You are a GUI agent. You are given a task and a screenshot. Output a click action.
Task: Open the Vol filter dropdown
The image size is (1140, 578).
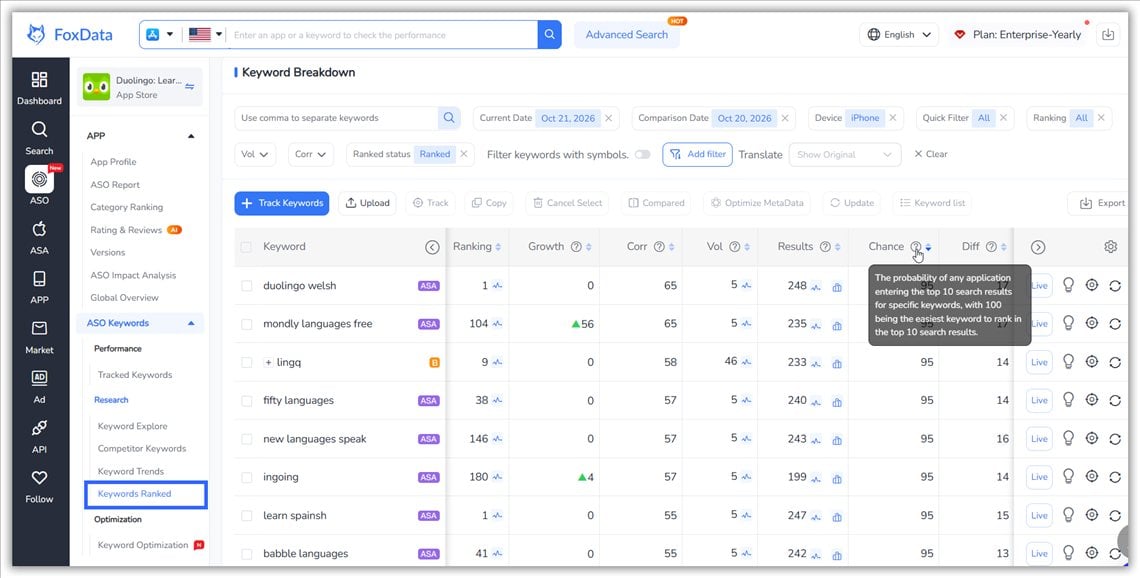pos(254,154)
